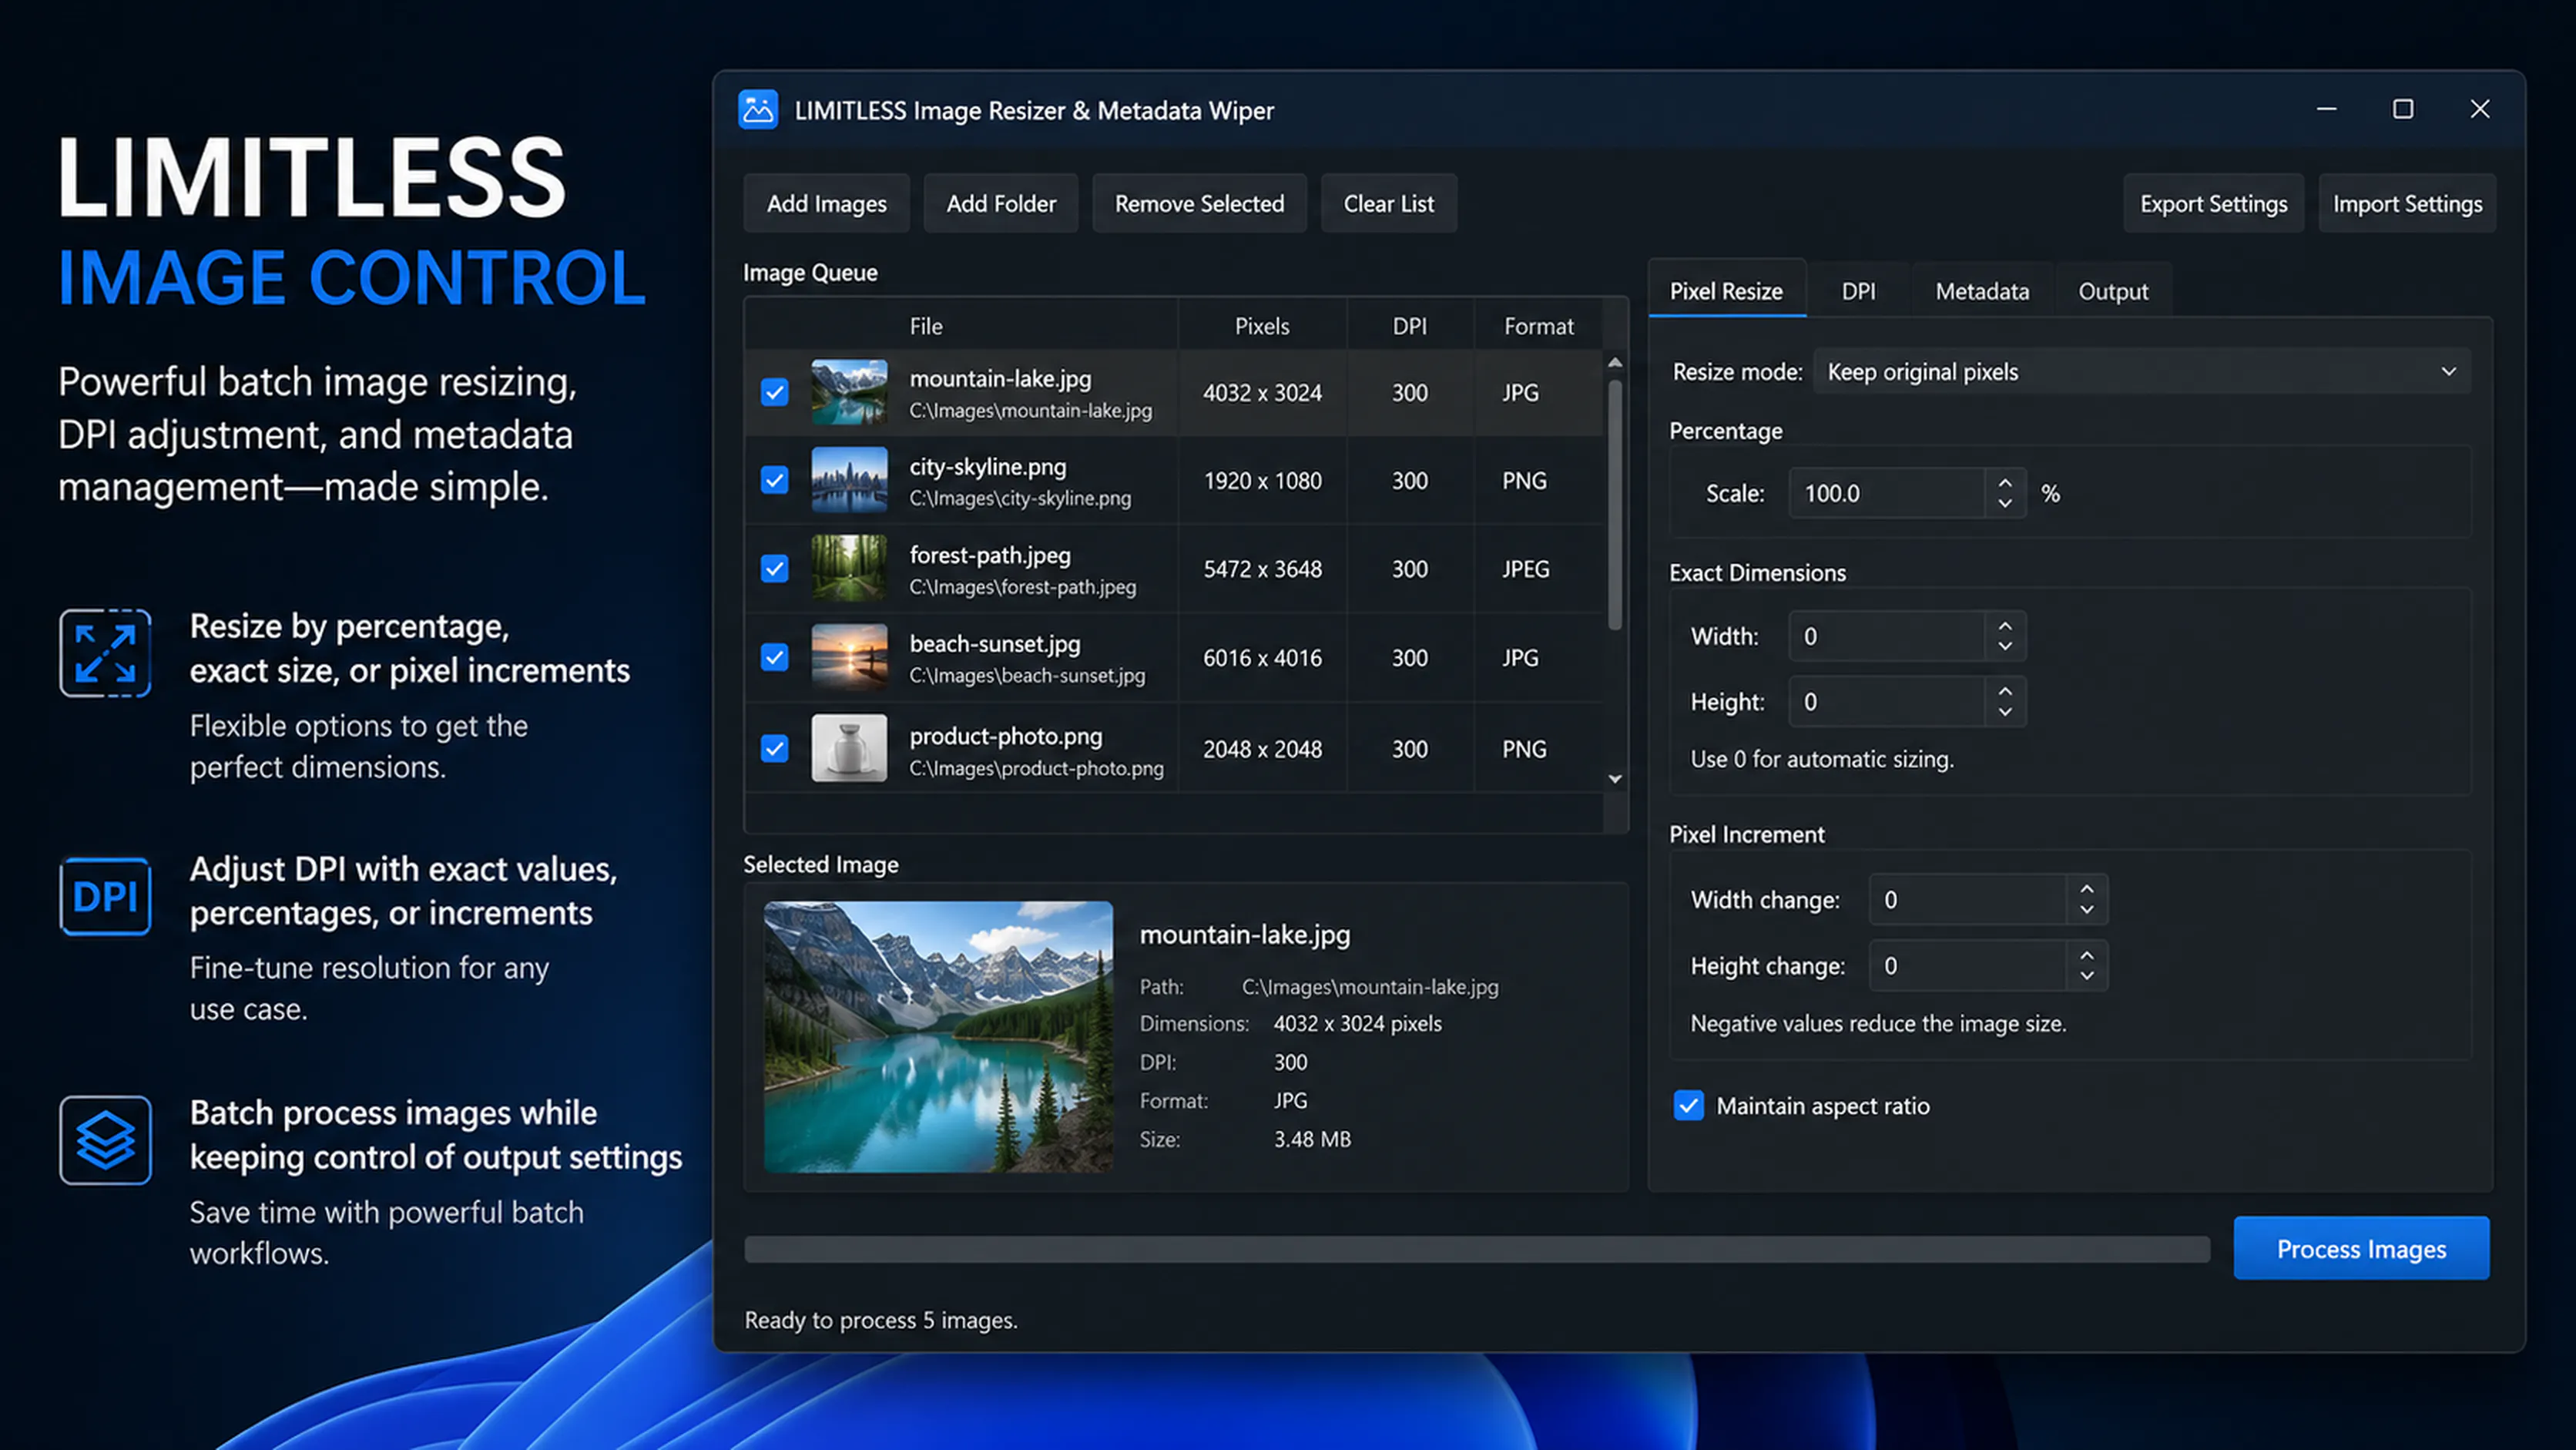
Task: Click Import Settings button
Action: (x=2407, y=204)
